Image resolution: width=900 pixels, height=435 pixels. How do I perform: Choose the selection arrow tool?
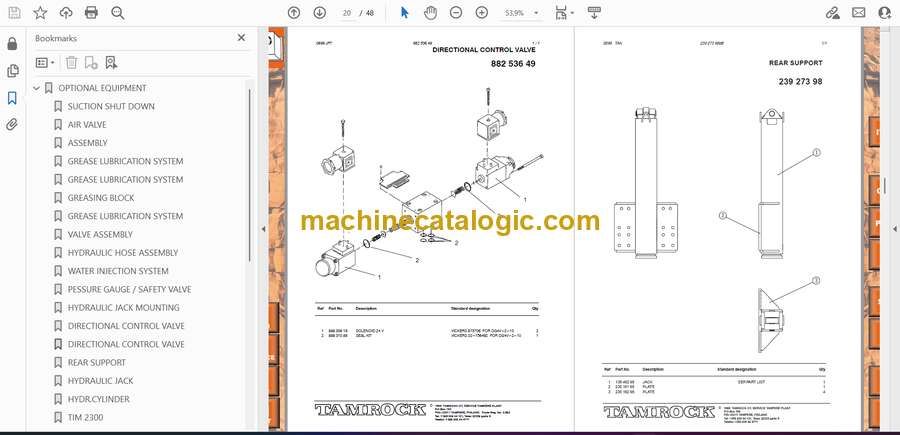[405, 13]
